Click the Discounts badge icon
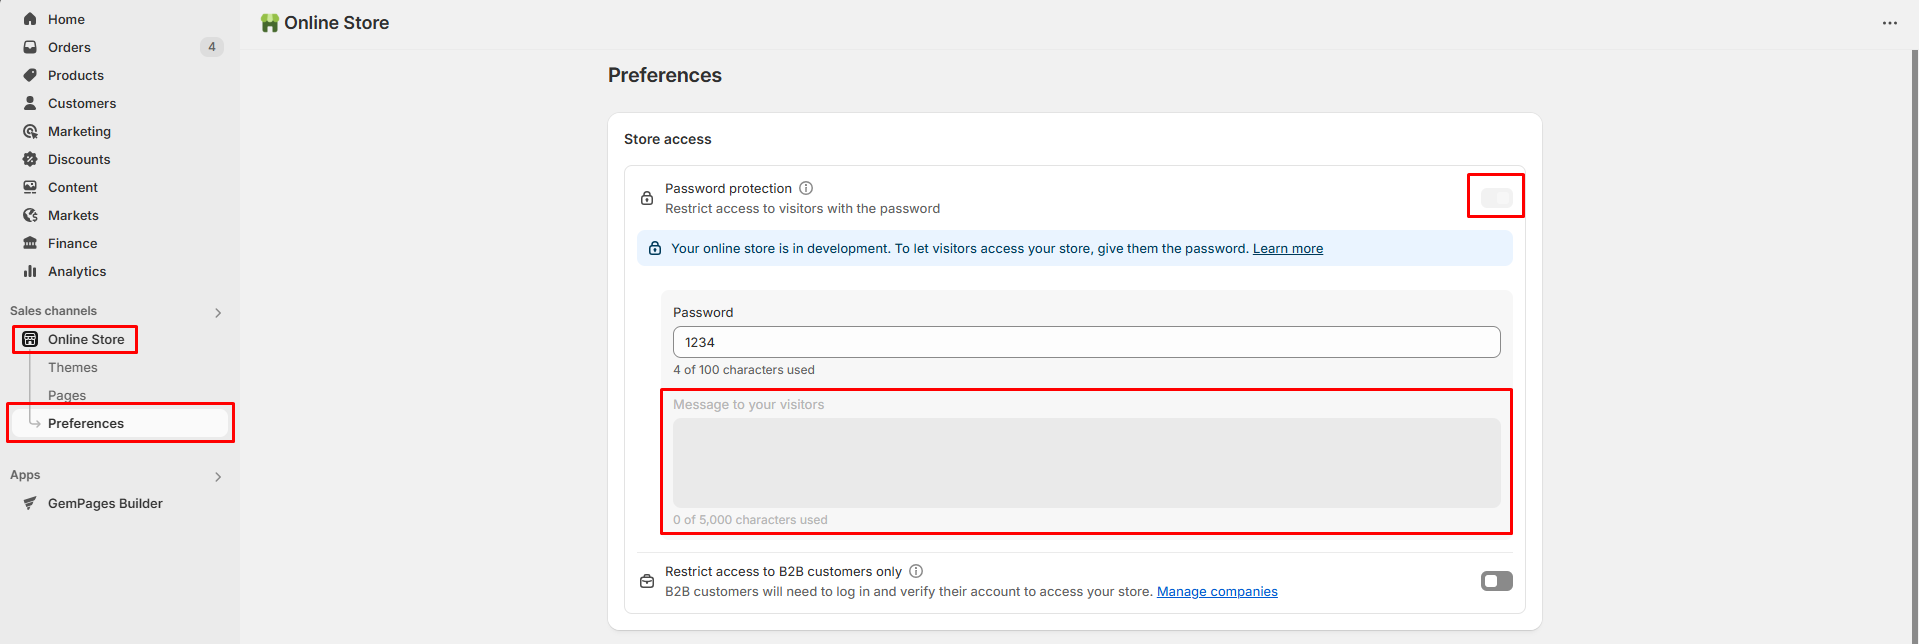The image size is (1919, 644). [x=30, y=159]
